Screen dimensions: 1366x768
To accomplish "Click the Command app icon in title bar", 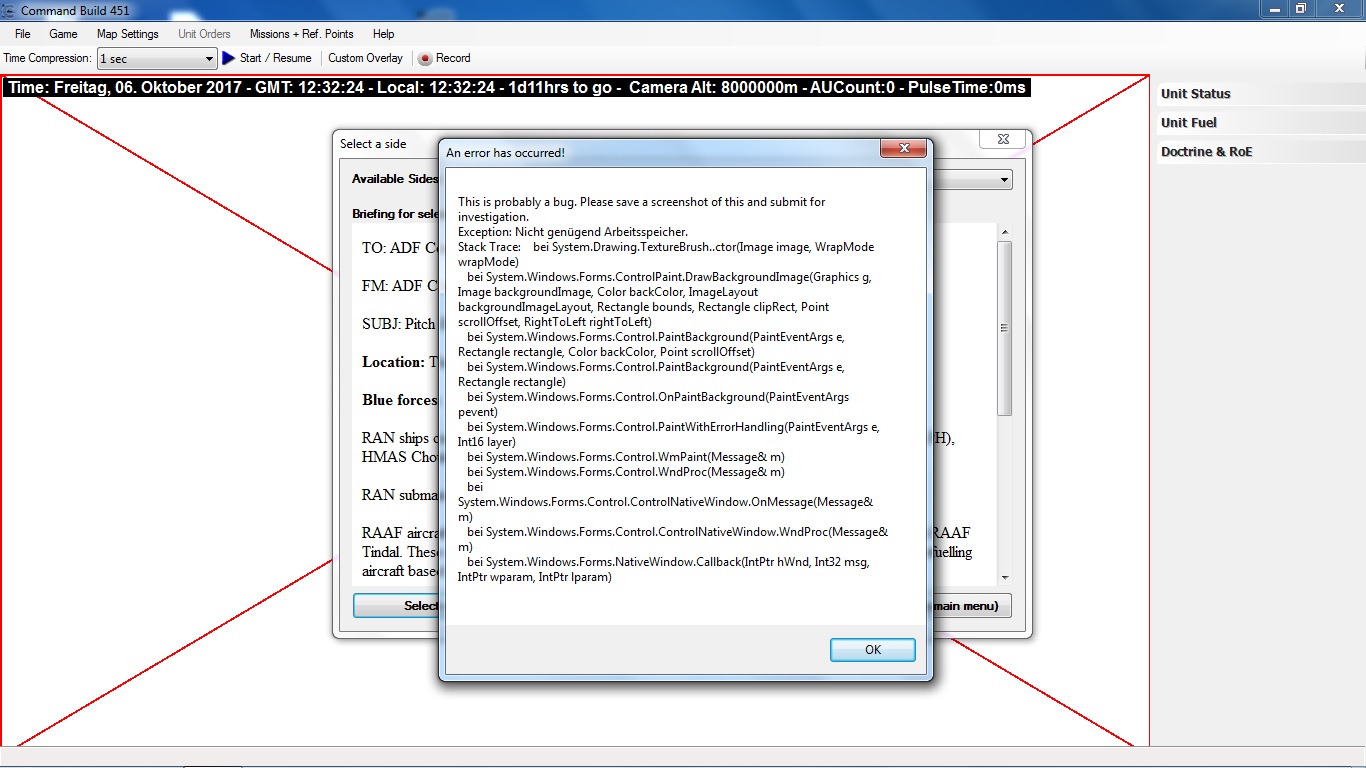I will point(8,10).
